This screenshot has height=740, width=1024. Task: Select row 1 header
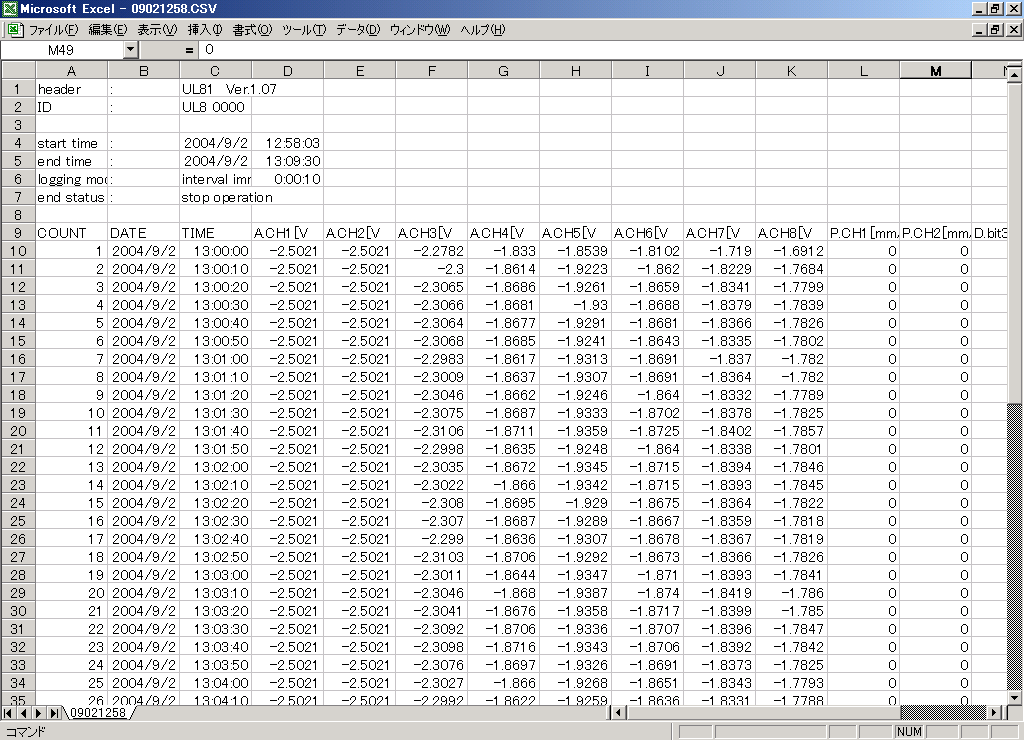pos(18,89)
